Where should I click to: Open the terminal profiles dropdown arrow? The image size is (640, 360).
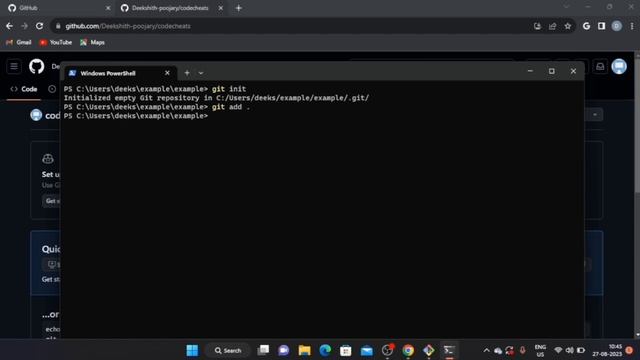coord(201,73)
